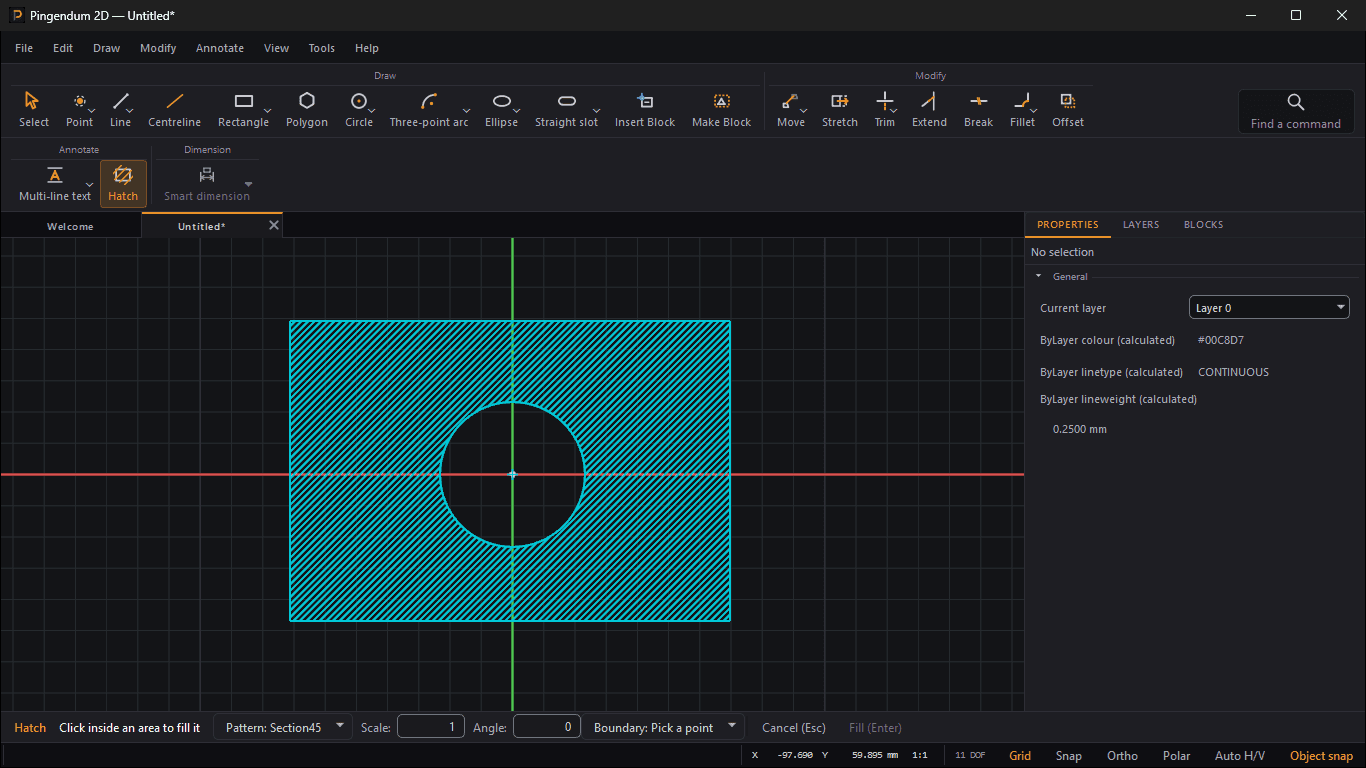Click Insert Block tool

coord(644,110)
